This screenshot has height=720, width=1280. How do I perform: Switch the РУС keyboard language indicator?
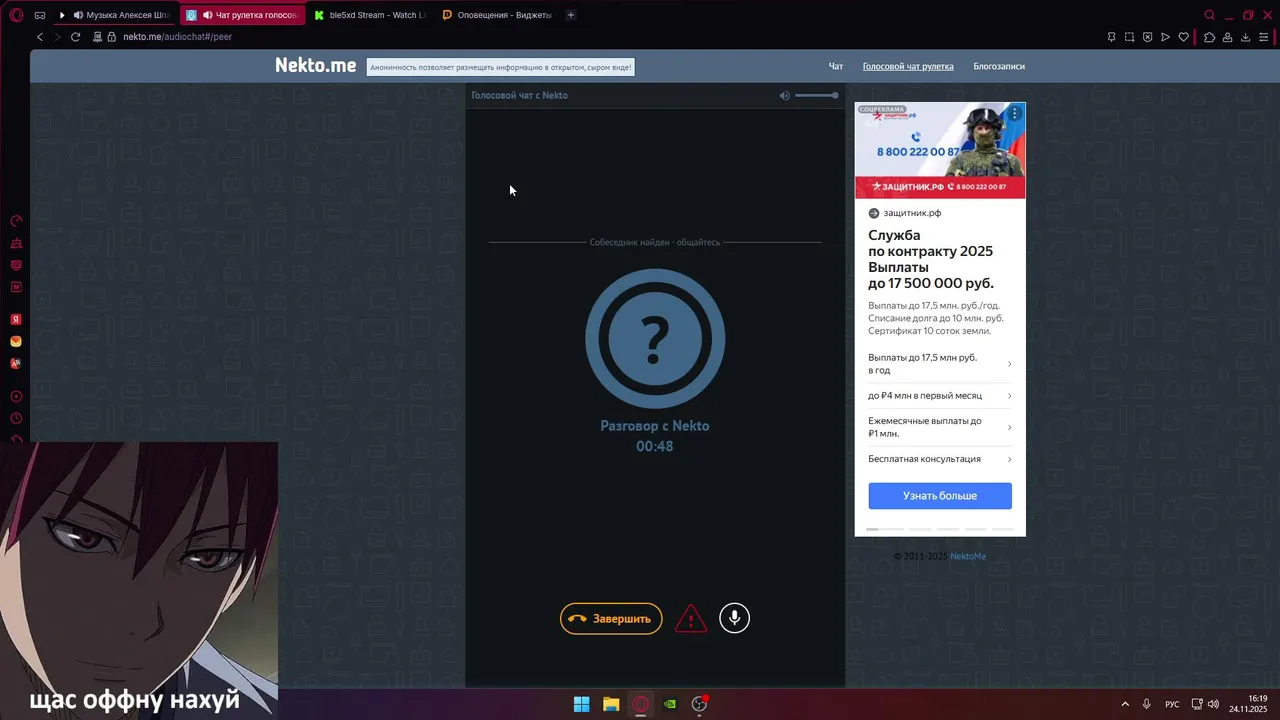click(1172, 704)
